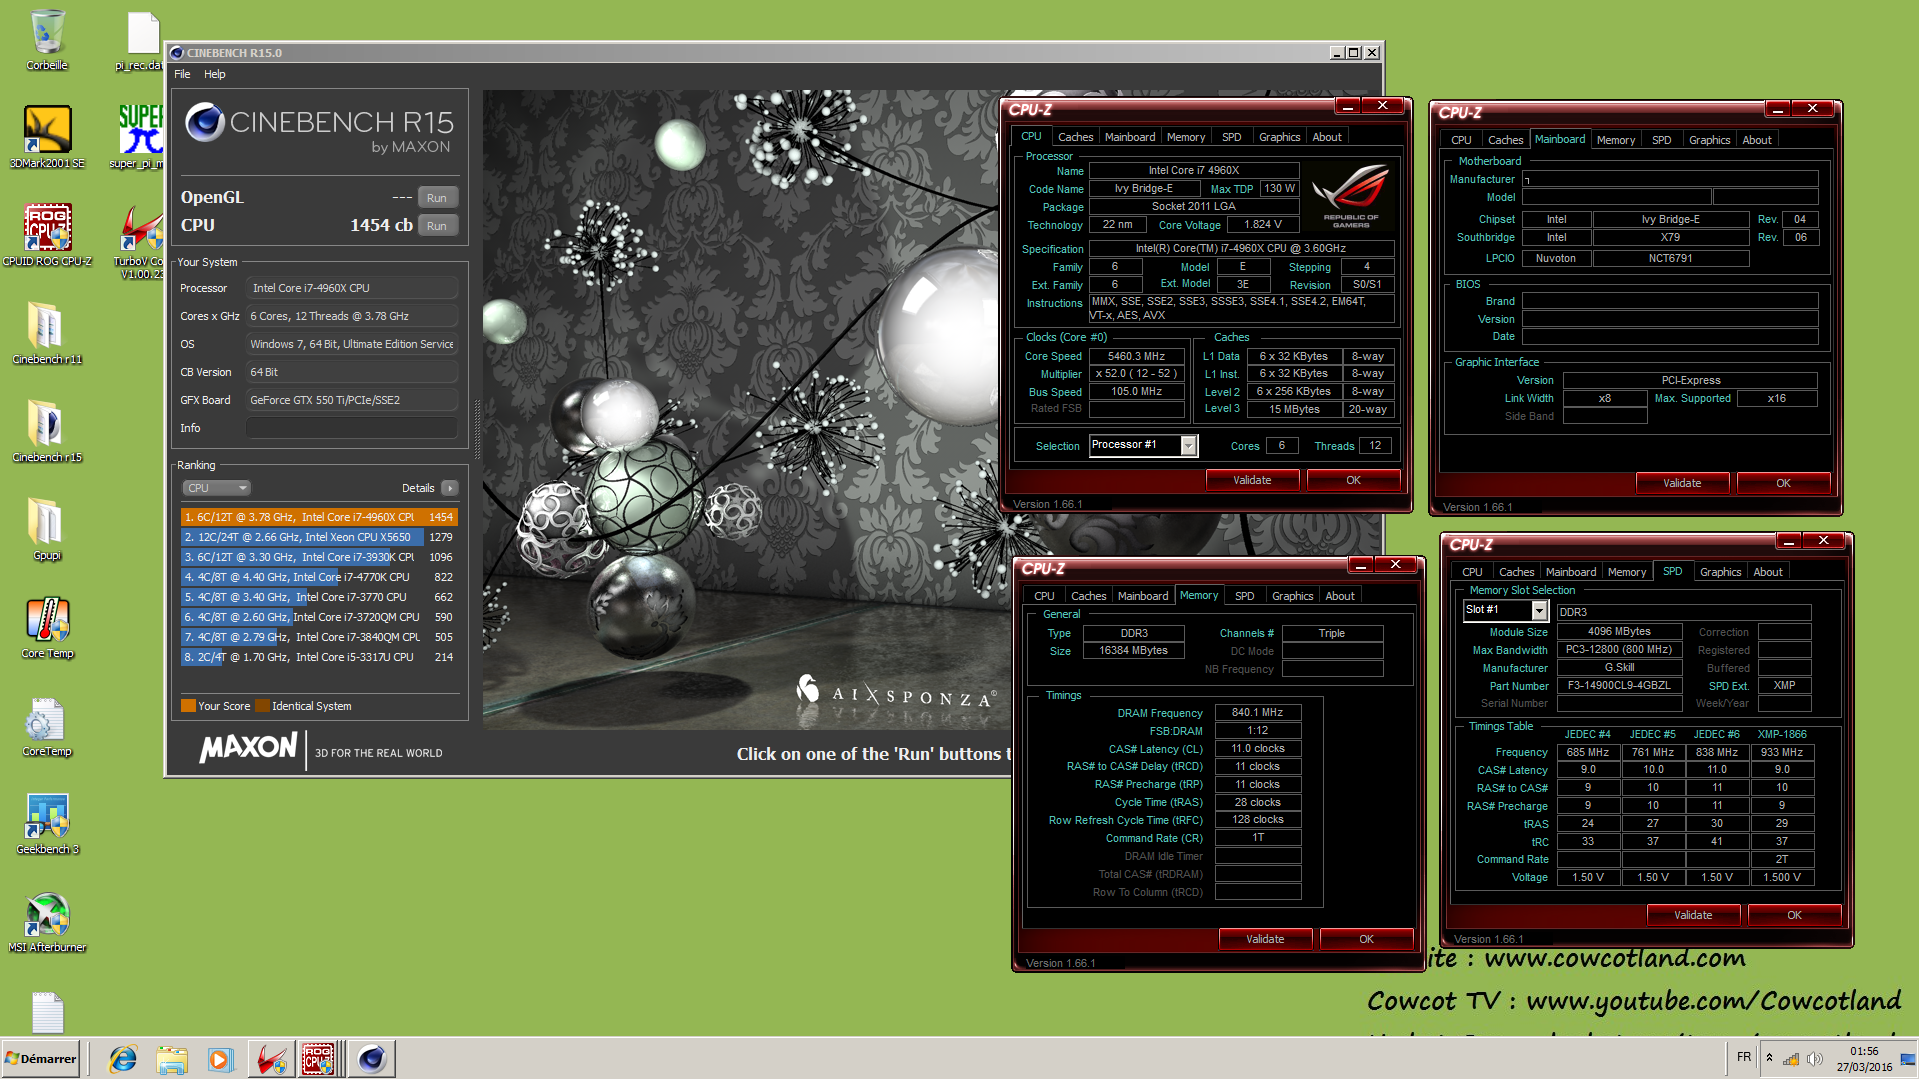Image resolution: width=1919 pixels, height=1079 pixels.
Task: Open Memory tab in Mainboard CPU-Z window
Action: [x=1615, y=140]
